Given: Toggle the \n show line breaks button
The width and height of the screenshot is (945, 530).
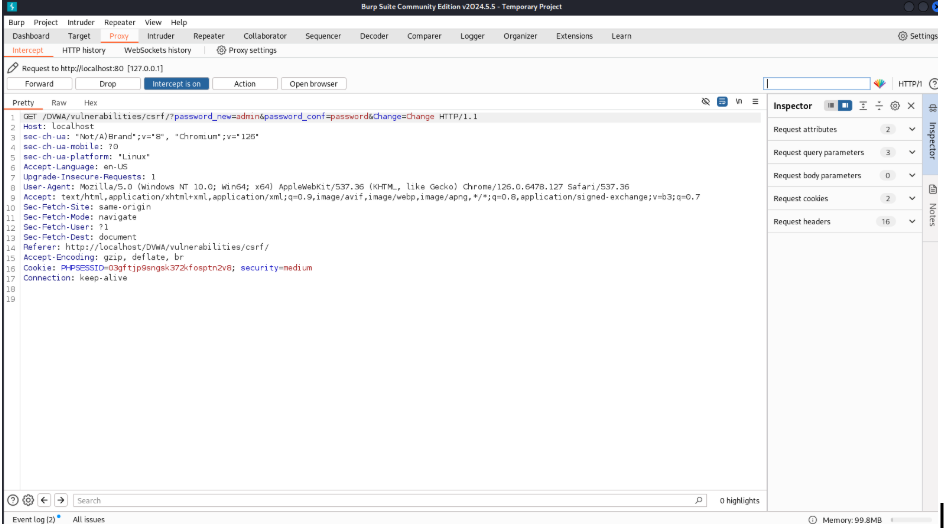Looking at the screenshot, I should click(739, 103).
